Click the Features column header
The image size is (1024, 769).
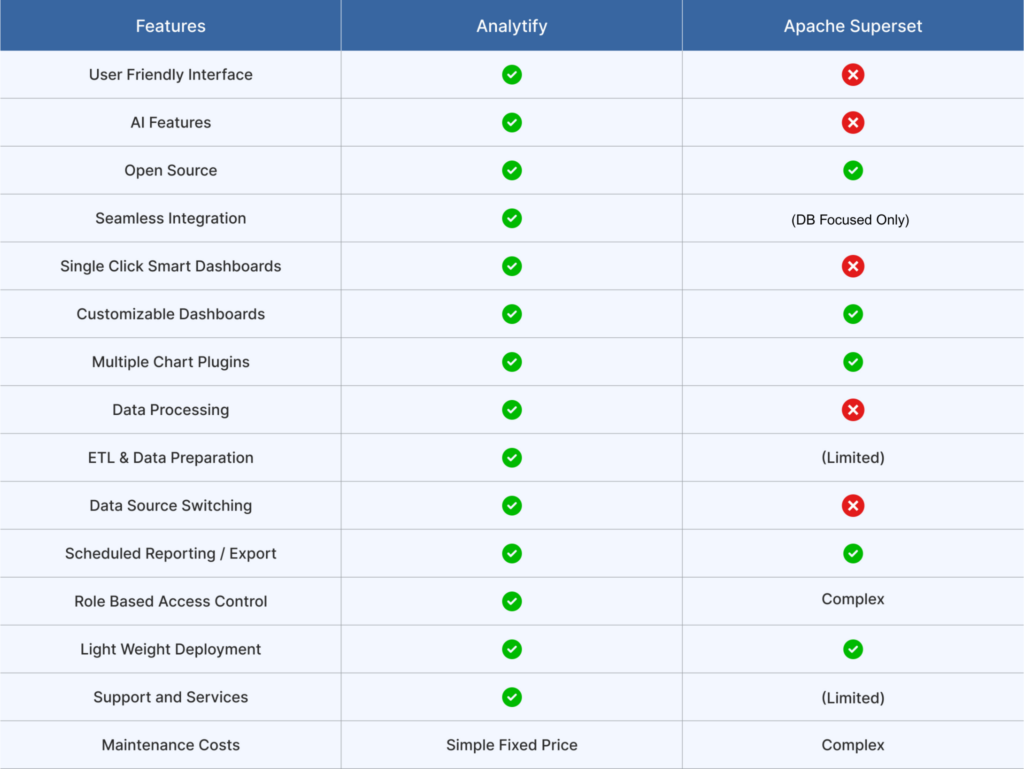170,25
